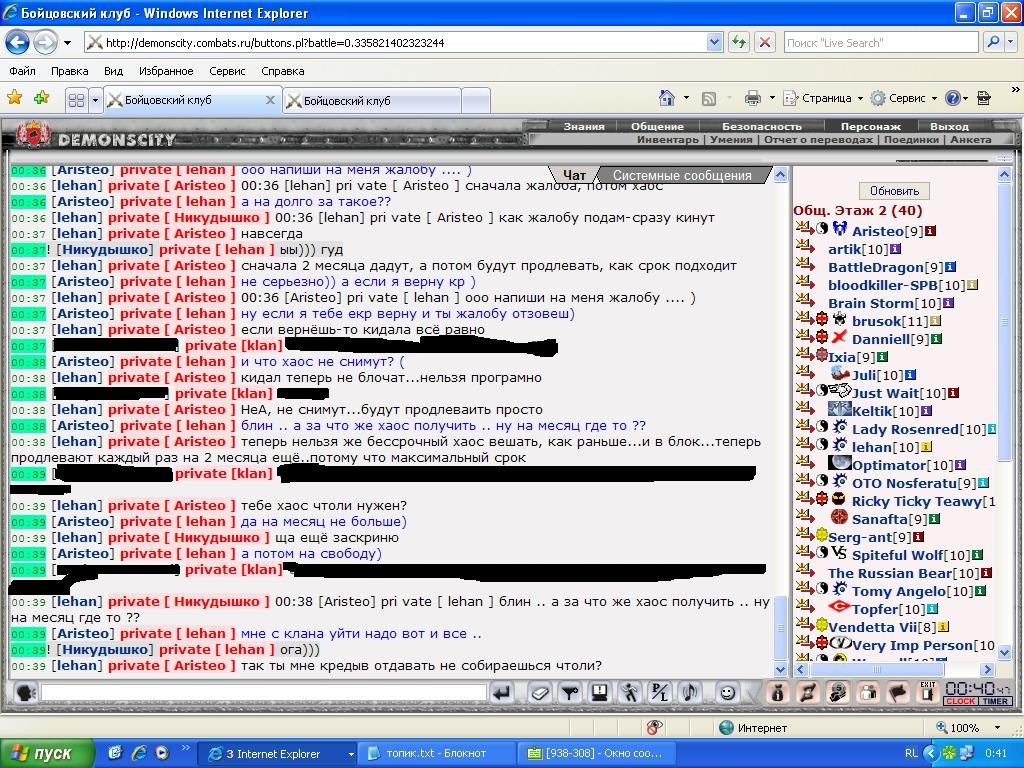1024x768 pixels.
Task: Open the Избранное menu
Action: pos(166,71)
